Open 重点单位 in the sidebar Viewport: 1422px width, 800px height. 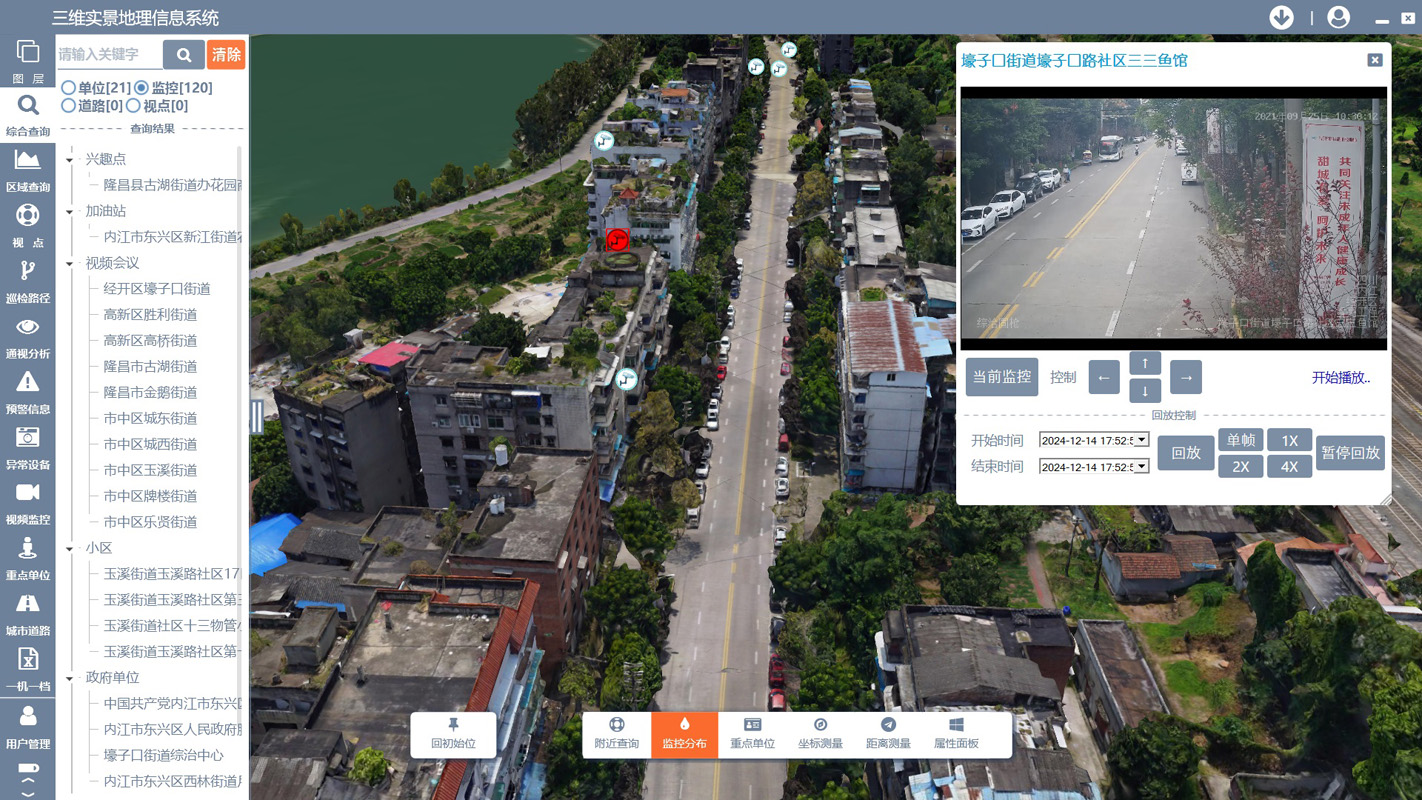tap(27, 559)
